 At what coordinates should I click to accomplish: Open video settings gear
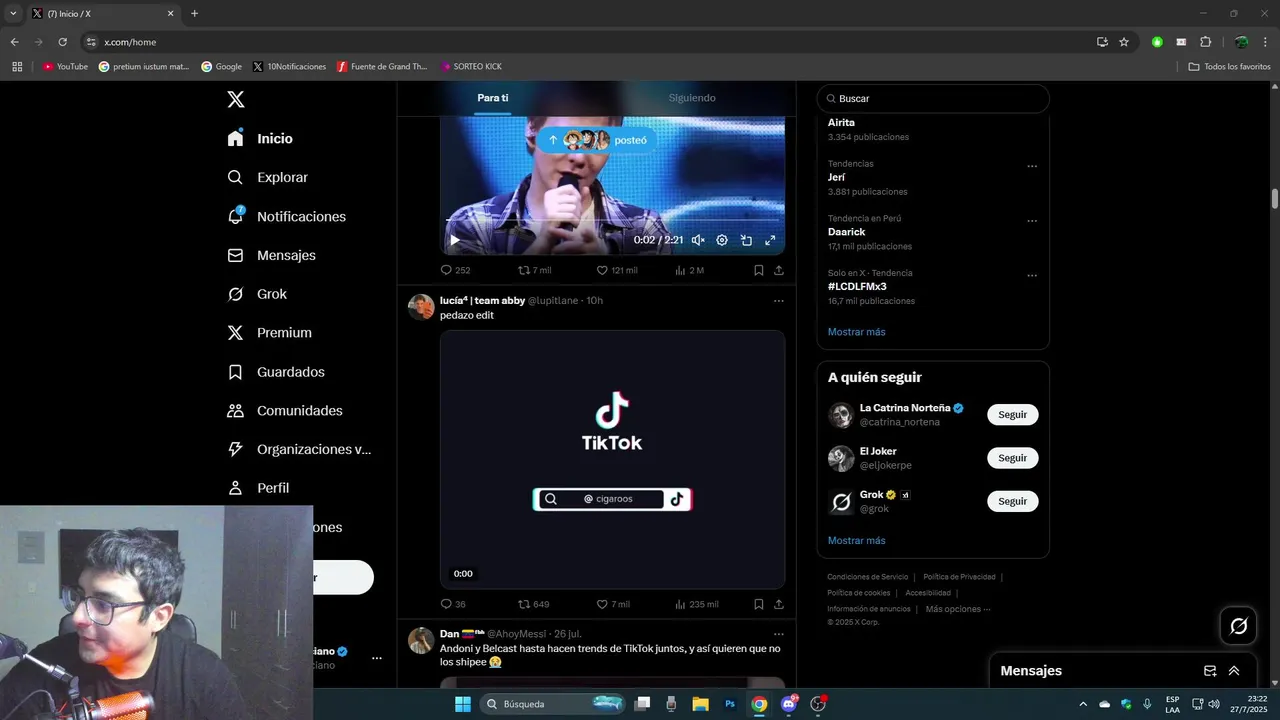(x=722, y=240)
